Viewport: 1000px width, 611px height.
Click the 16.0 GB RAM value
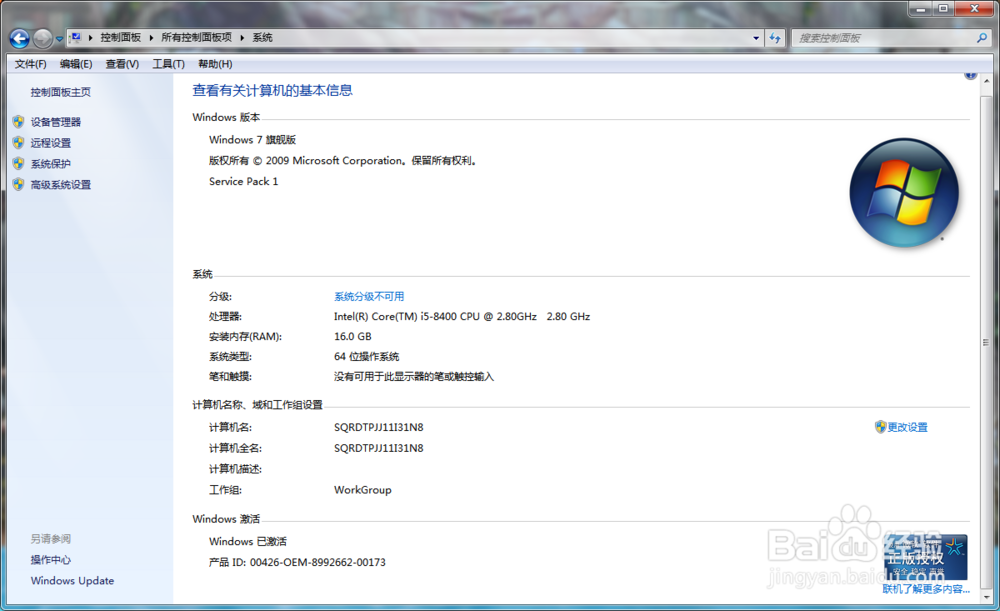click(x=353, y=336)
